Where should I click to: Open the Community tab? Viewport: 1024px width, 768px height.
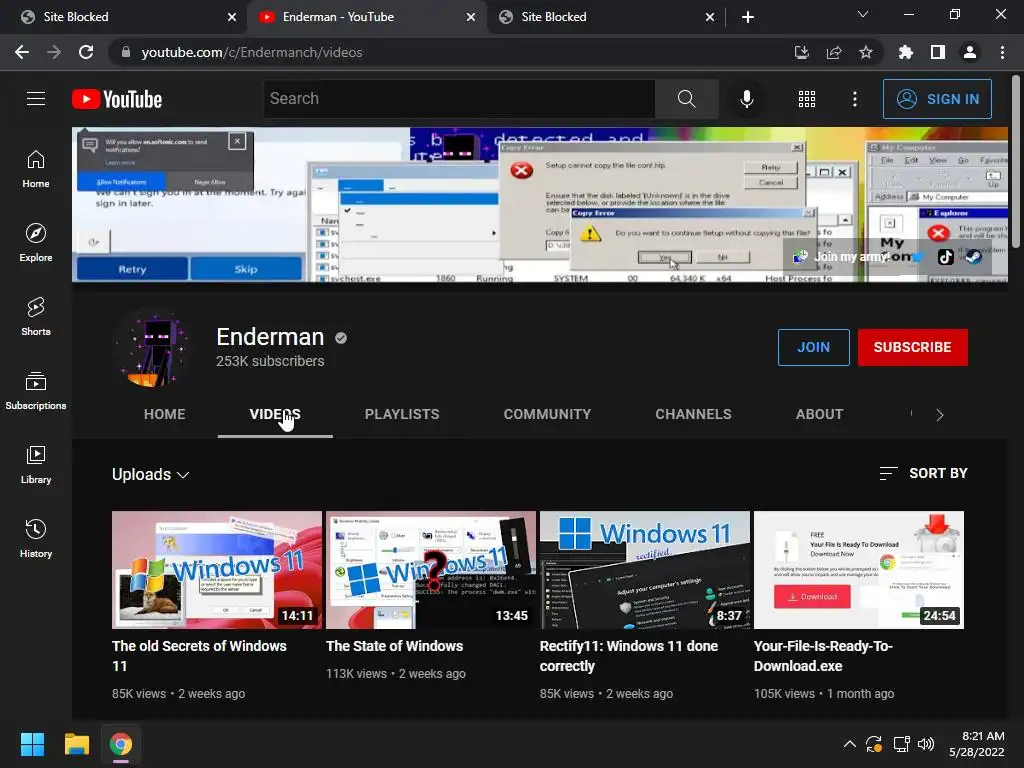[x=547, y=414]
